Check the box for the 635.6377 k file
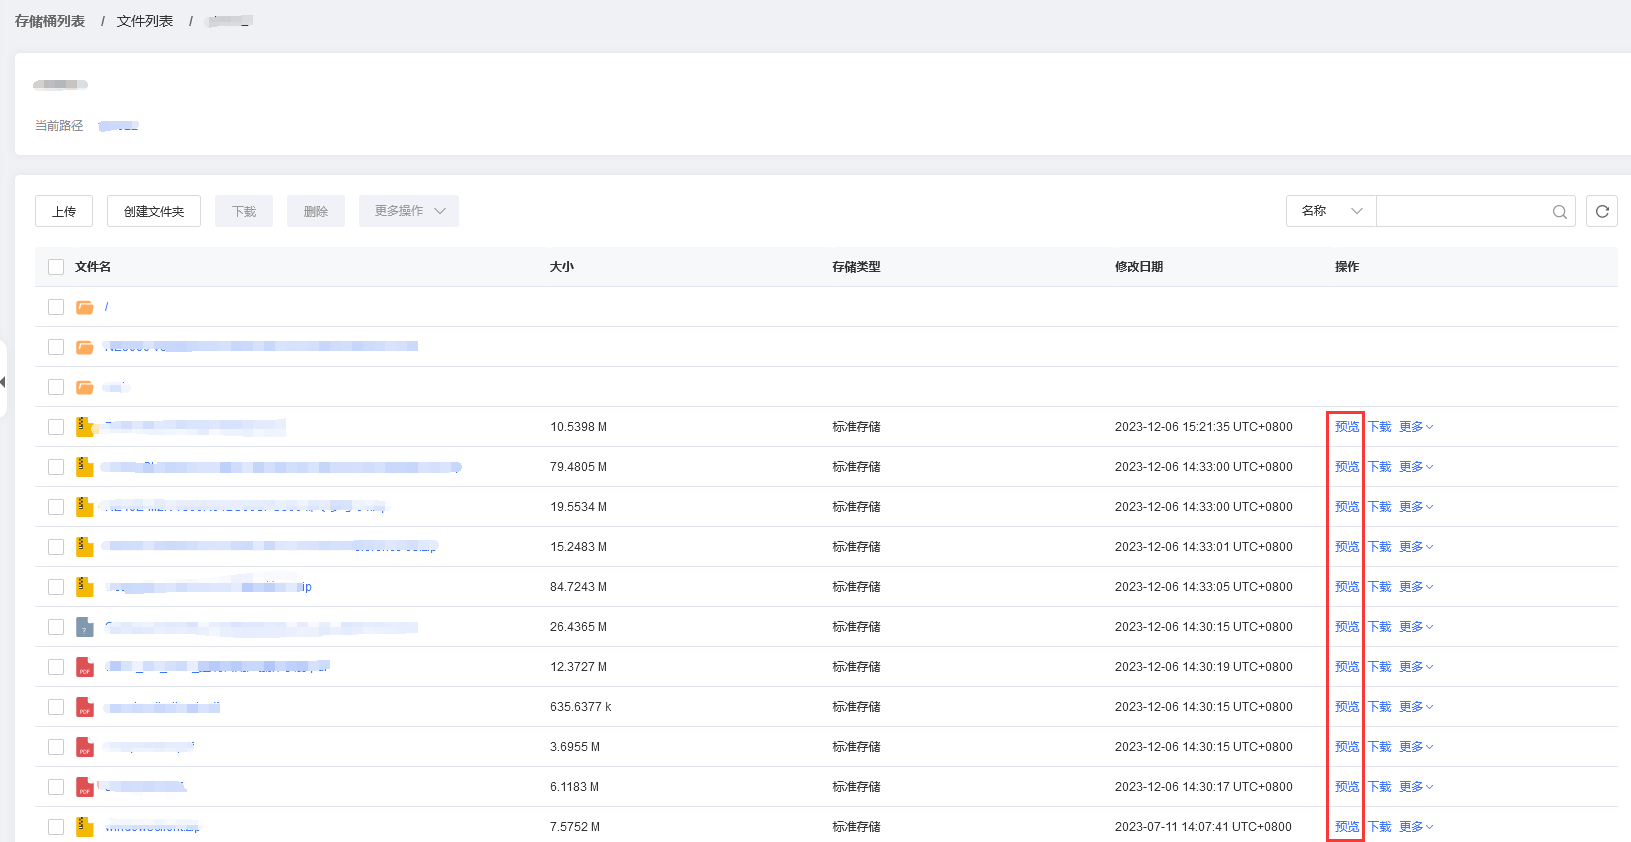Screen dimensions: 1631x842 tap(56, 707)
